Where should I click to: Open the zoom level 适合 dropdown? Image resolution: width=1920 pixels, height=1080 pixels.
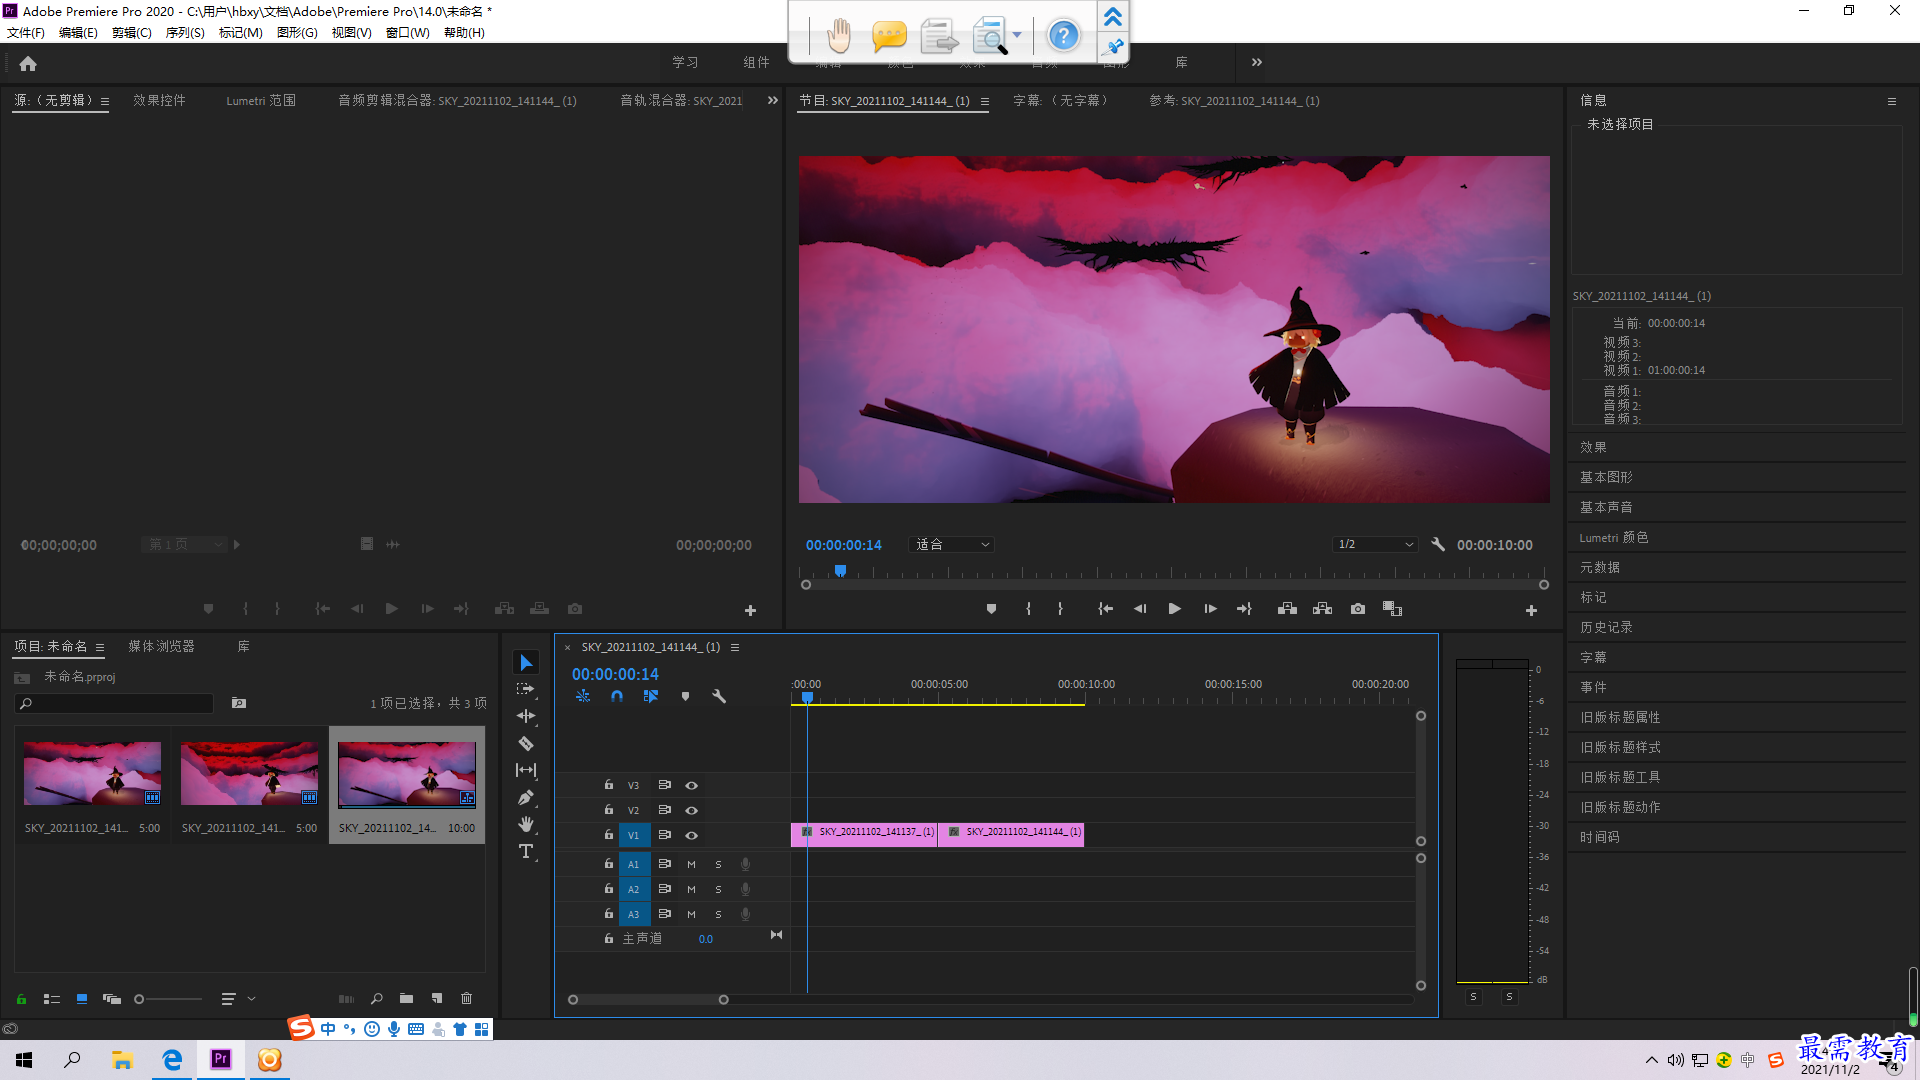(x=952, y=545)
